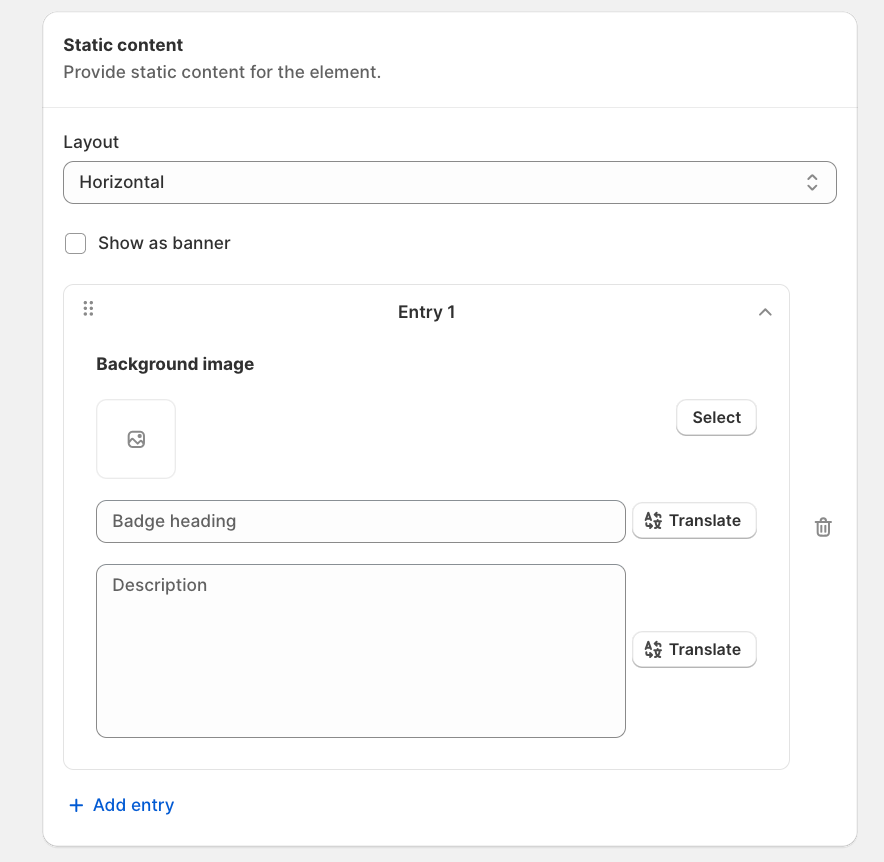This screenshot has height=862, width=884.
Task: Click the image placeholder icon
Action: [x=136, y=439]
